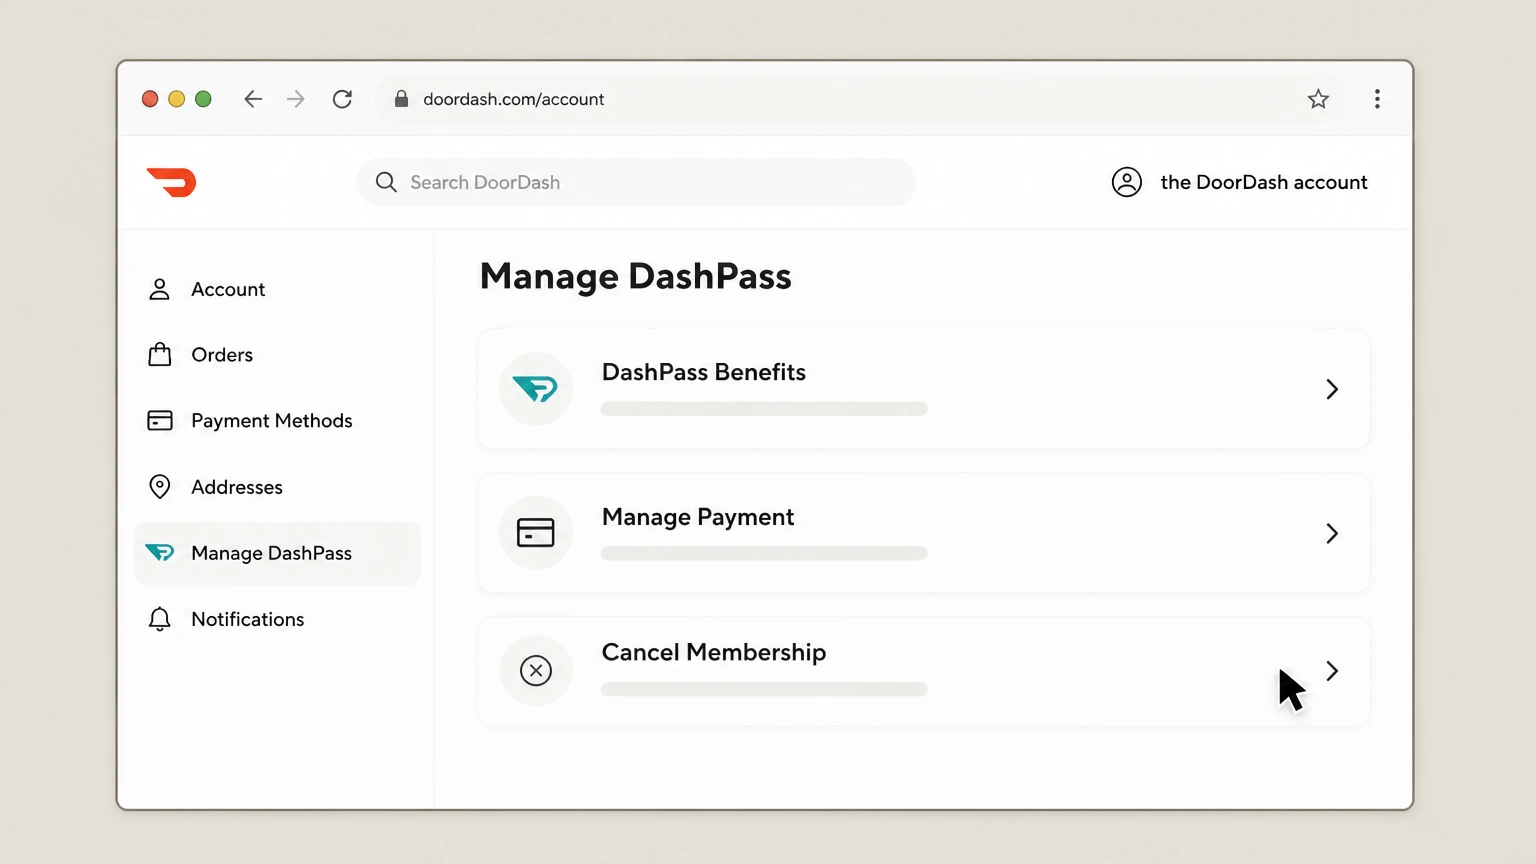Maximize window with green traffic light

coord(203,99)
